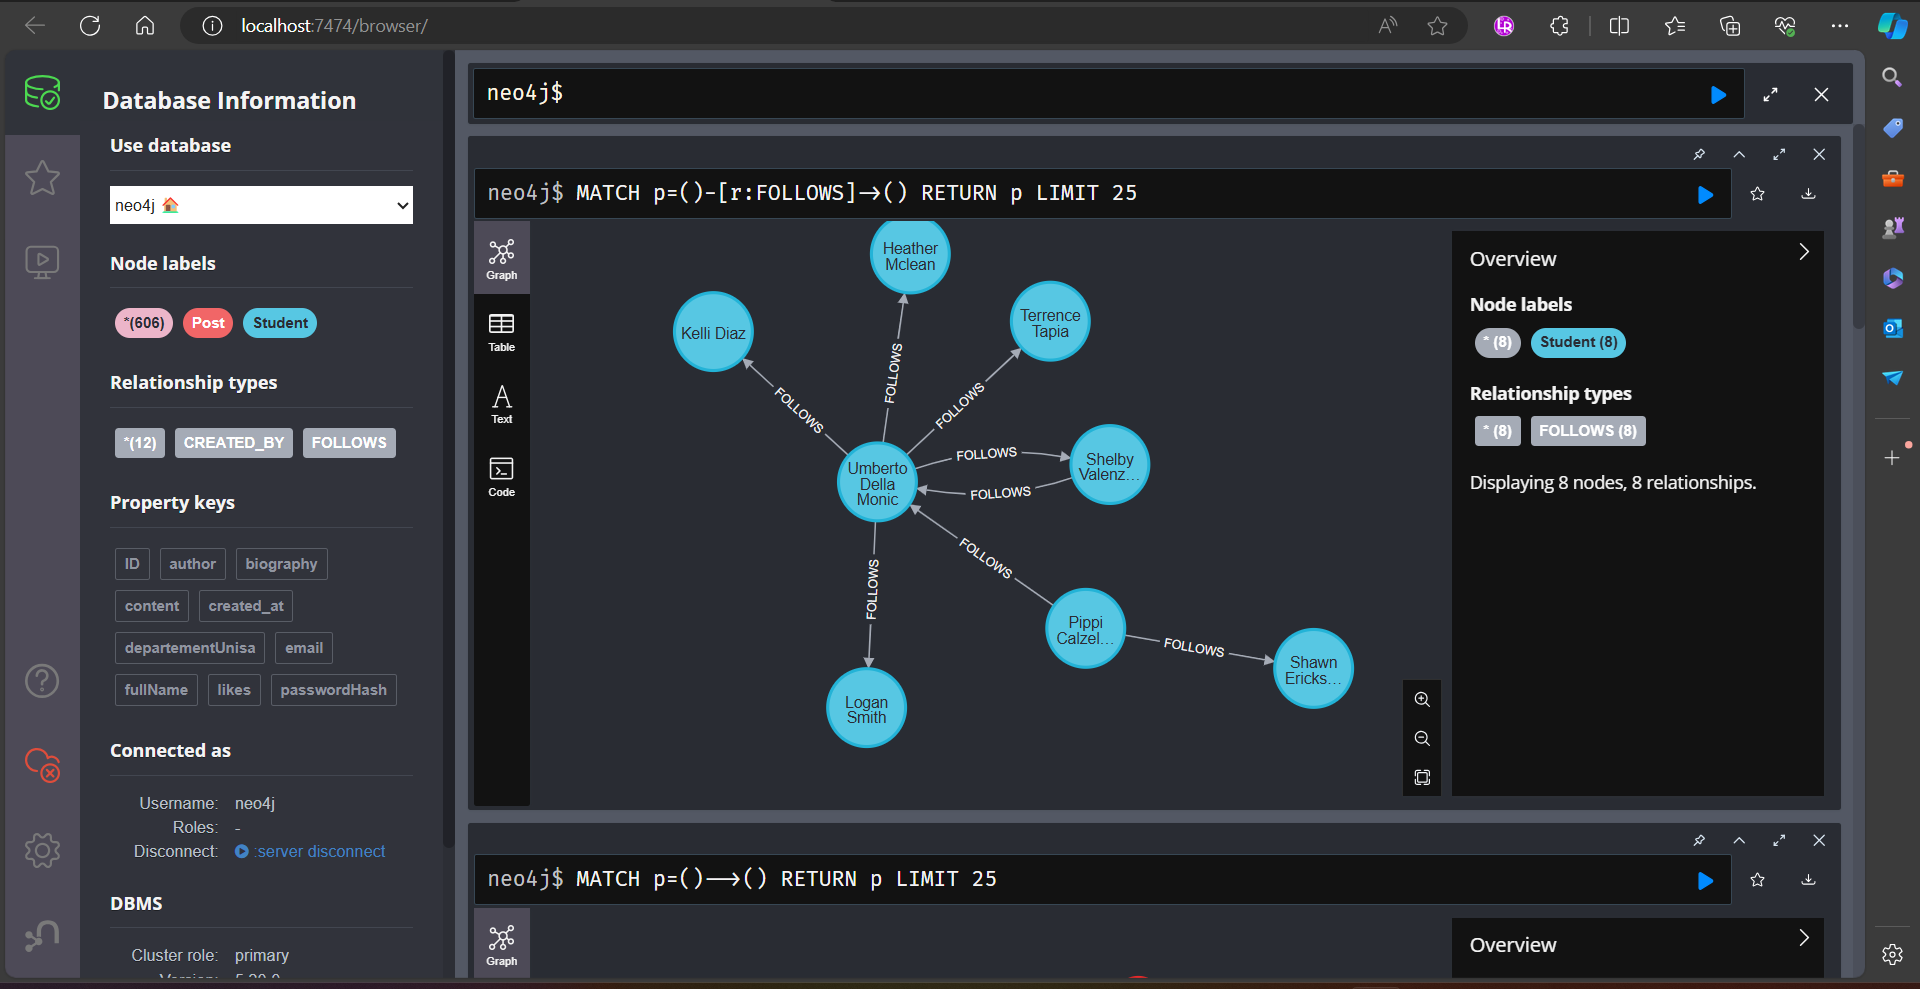Select the Post node label chip
Viewport: 1920px width, 989px height.
point(208,323)
